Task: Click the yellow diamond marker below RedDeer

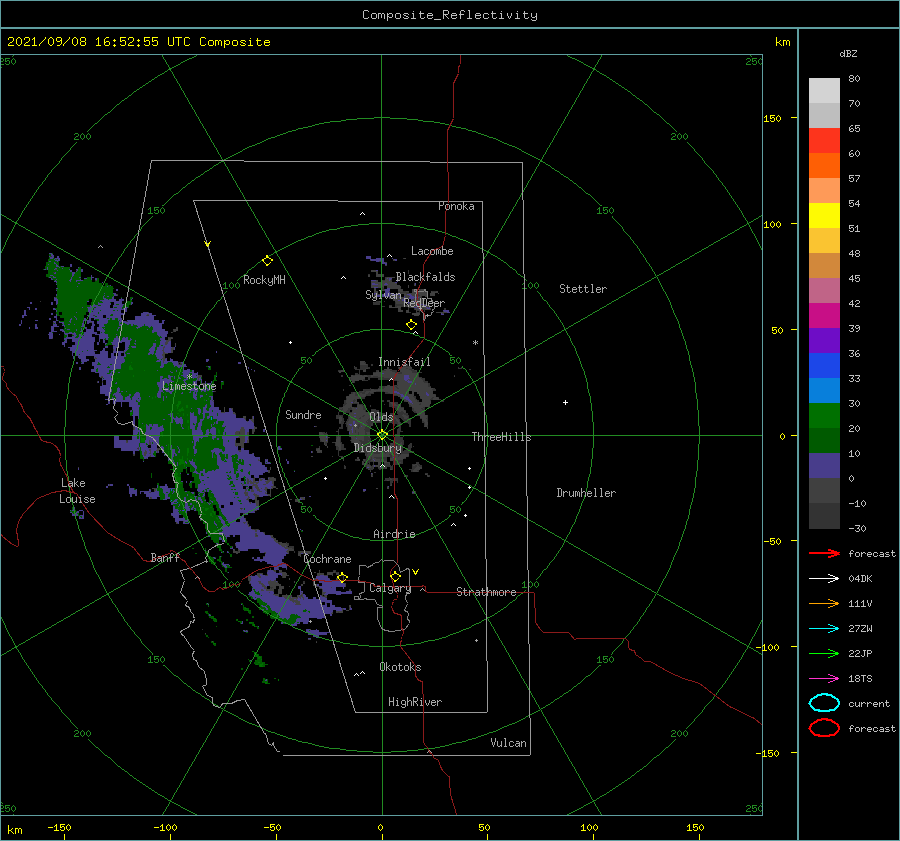Action: coord(412,325)
